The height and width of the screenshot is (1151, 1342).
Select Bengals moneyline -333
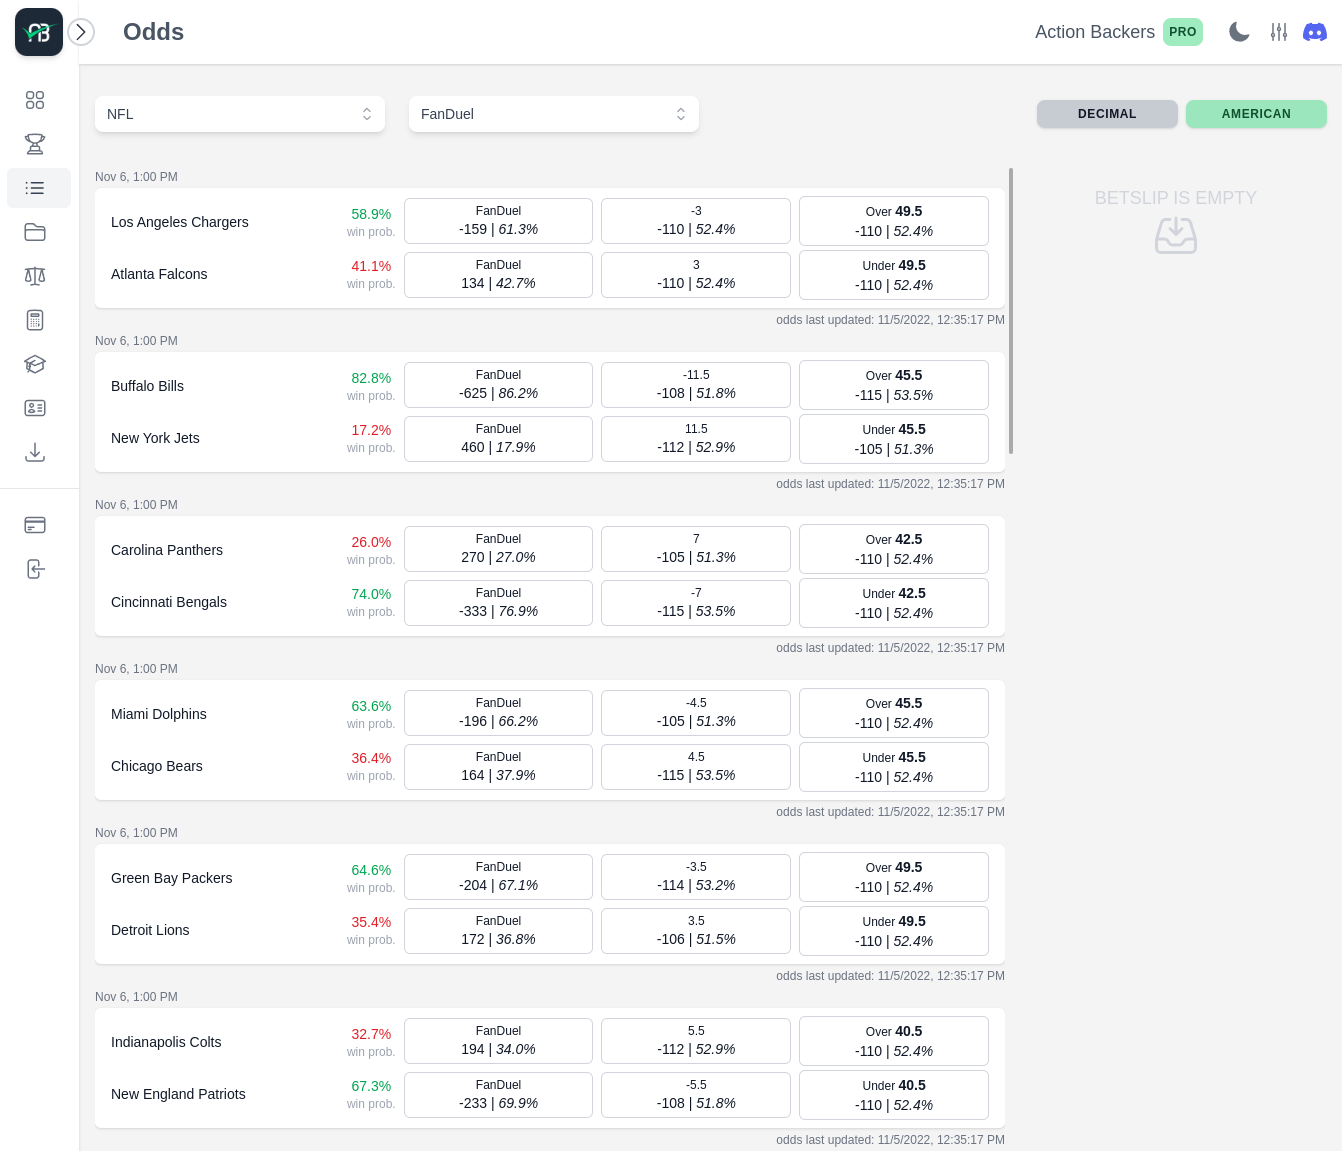pyautogui.click(x=498, y=603)
